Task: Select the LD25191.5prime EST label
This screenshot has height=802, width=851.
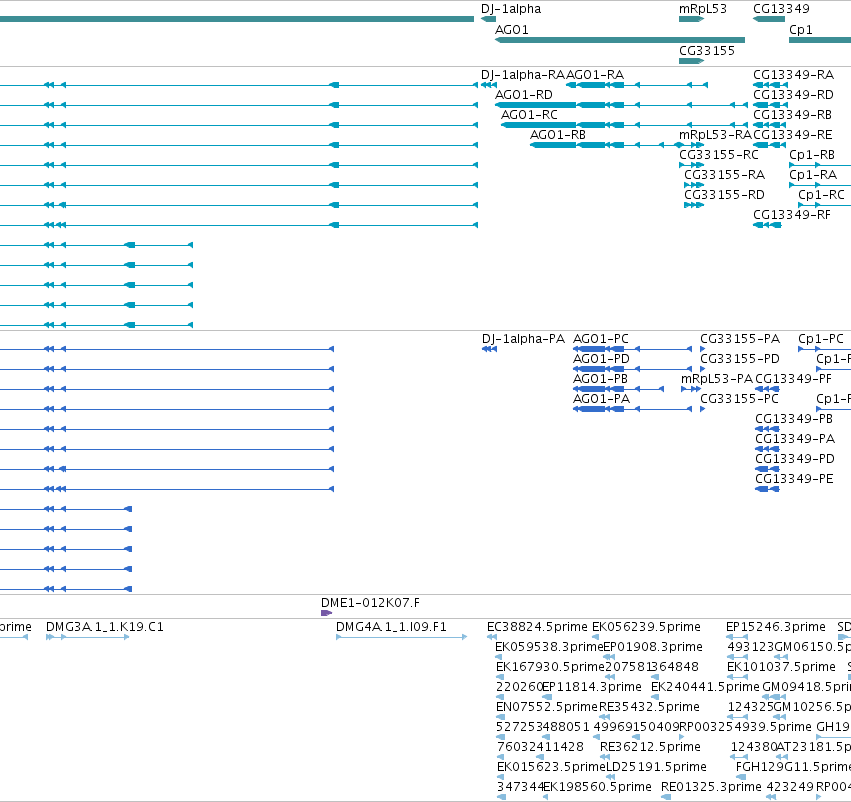Action: (x=656, y=767)
